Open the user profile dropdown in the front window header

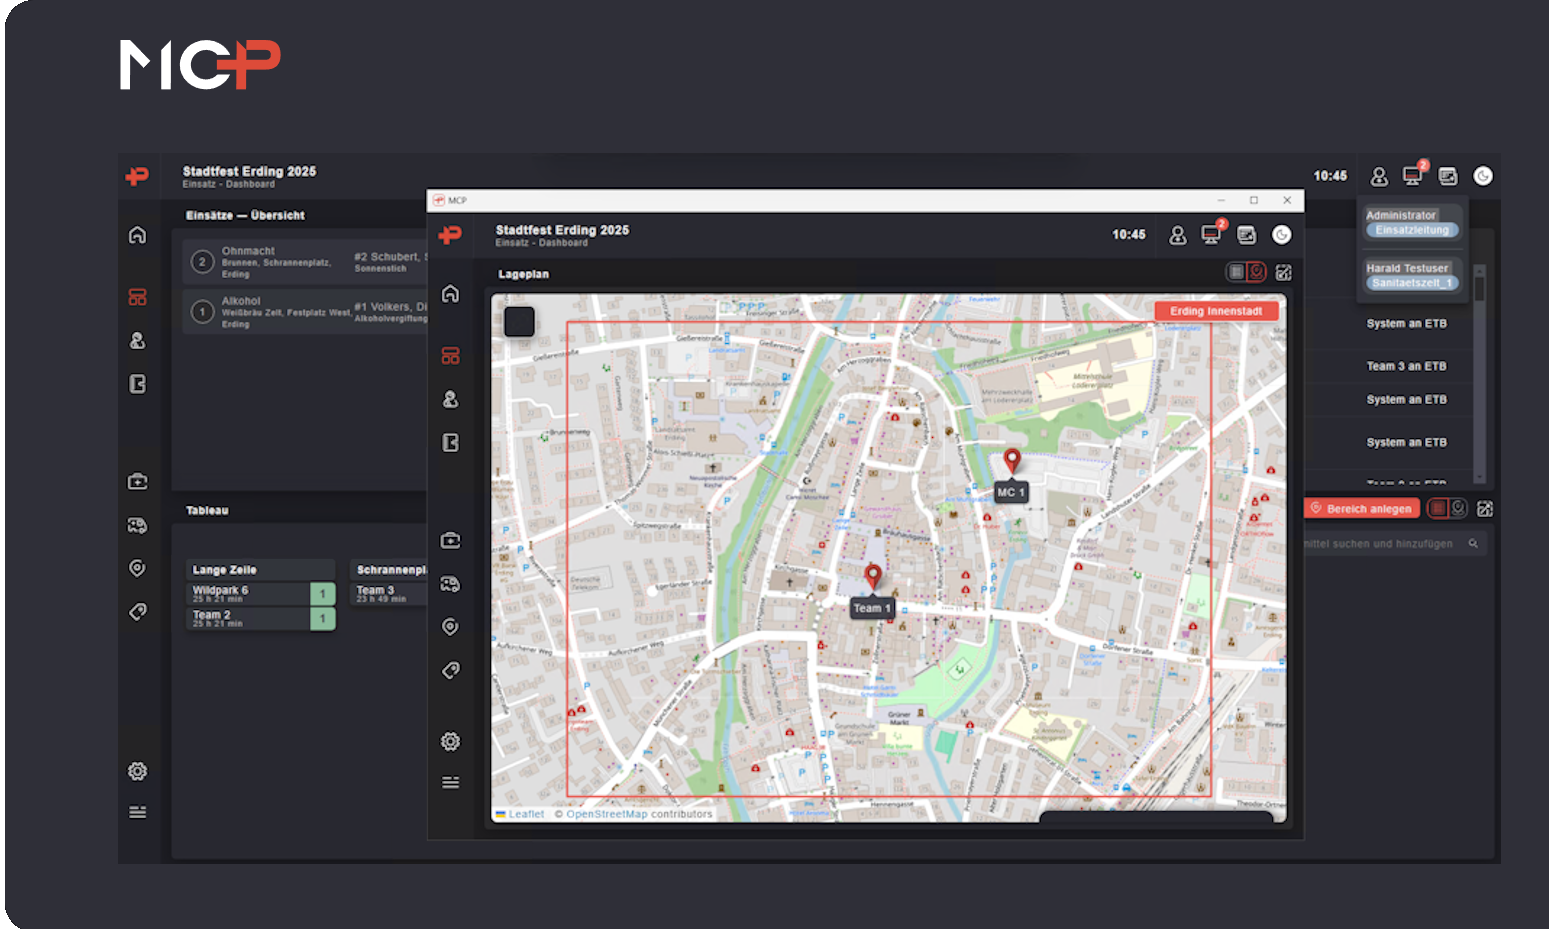(1177, 235)
